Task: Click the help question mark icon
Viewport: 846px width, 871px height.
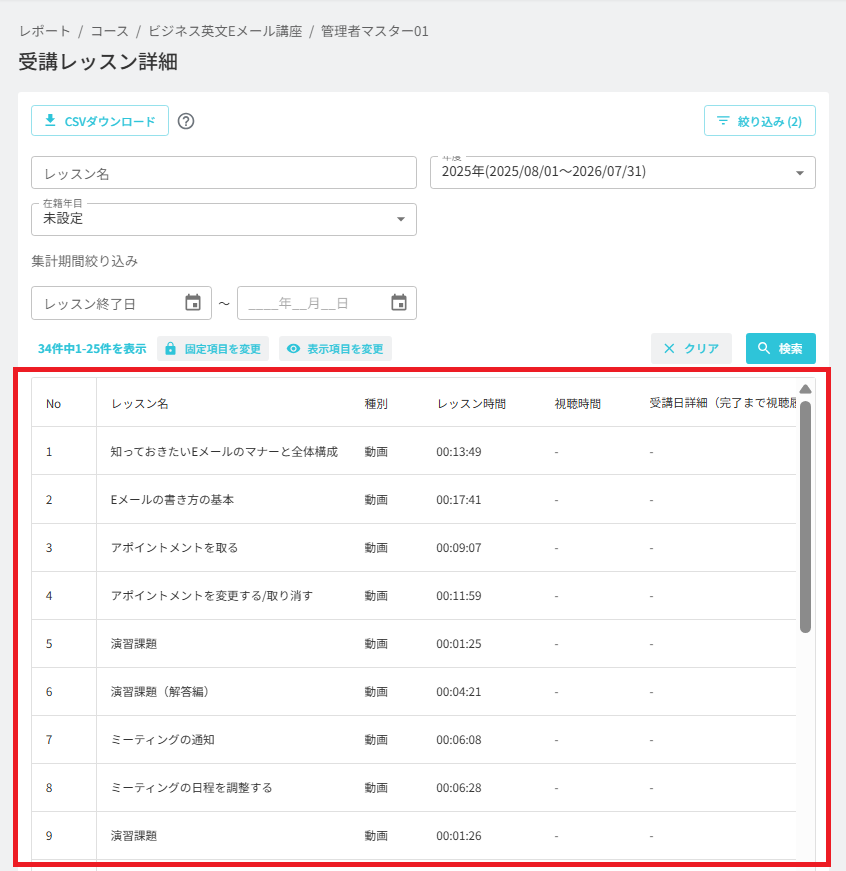Action: [x=186, y=121]
